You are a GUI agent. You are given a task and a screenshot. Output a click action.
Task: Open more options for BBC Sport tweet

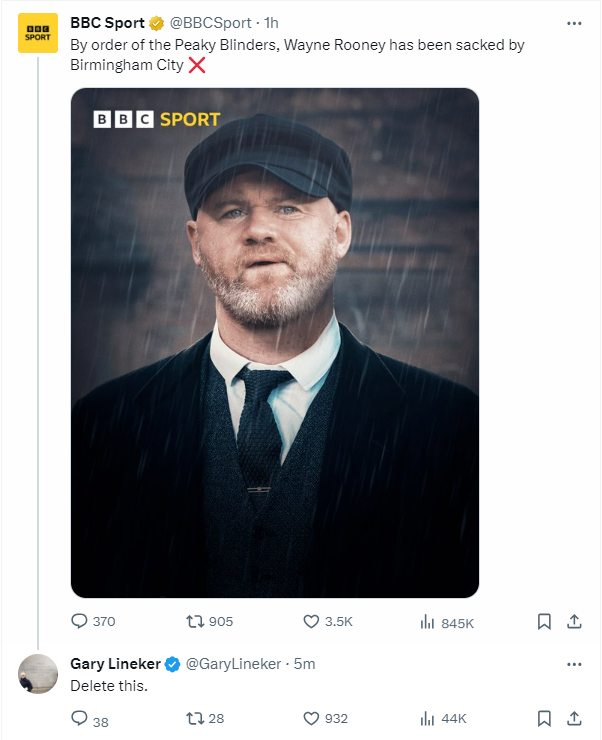click(573, 22)
